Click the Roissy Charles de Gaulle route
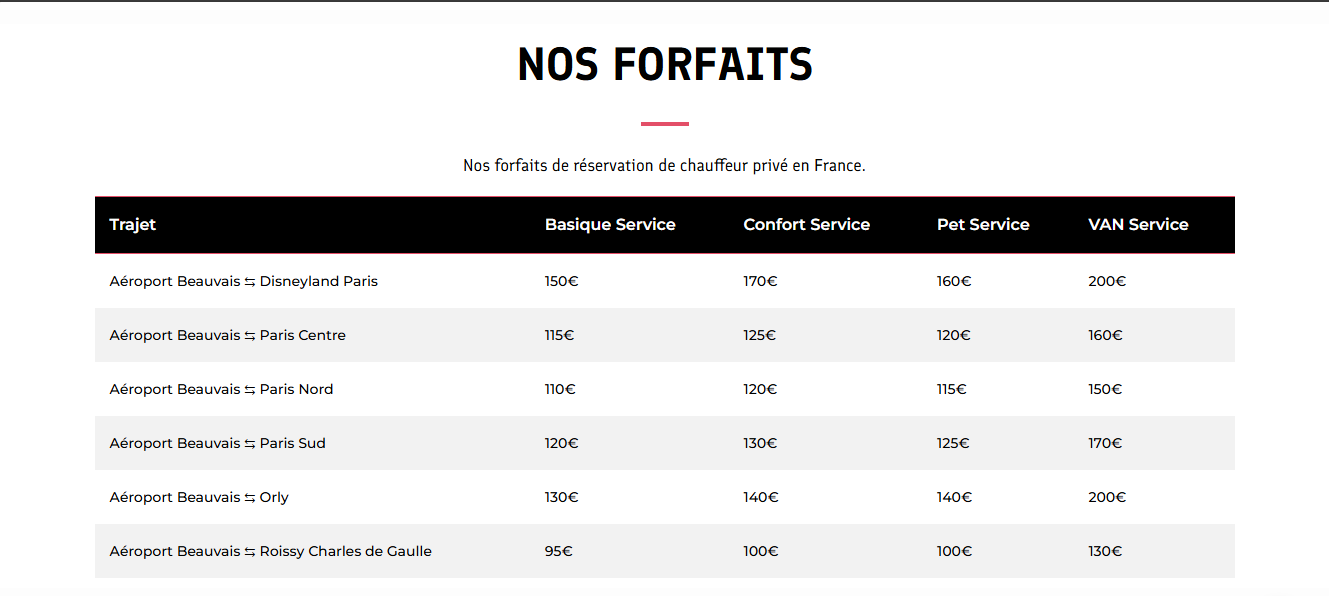Viewport: 1329px width, 596px height. pos(271,551)
